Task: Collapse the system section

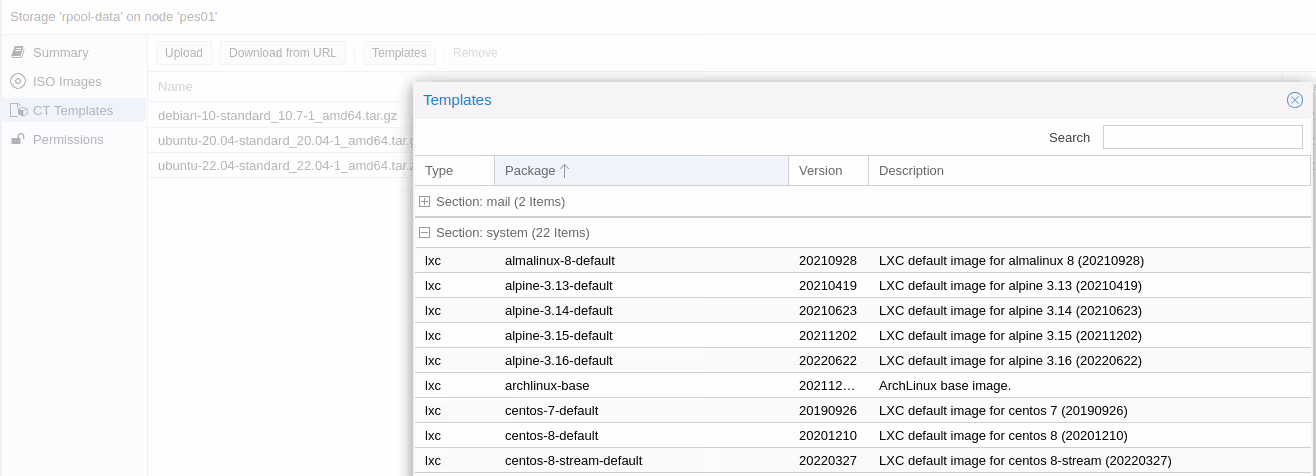Action: (x=425, y=233)
